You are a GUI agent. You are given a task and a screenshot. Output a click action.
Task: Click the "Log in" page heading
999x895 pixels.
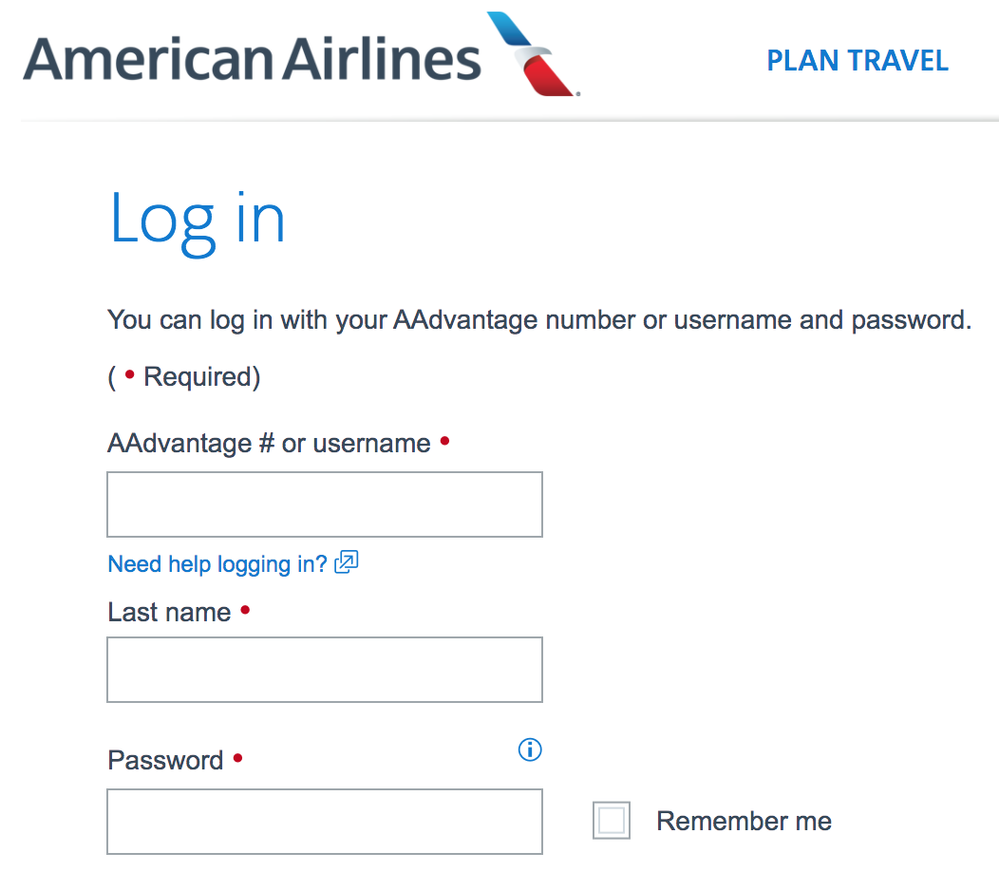(x=197, y=218)
